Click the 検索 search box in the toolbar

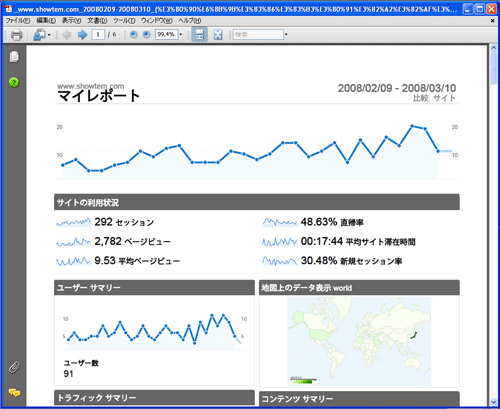click(x=258, y=34)
